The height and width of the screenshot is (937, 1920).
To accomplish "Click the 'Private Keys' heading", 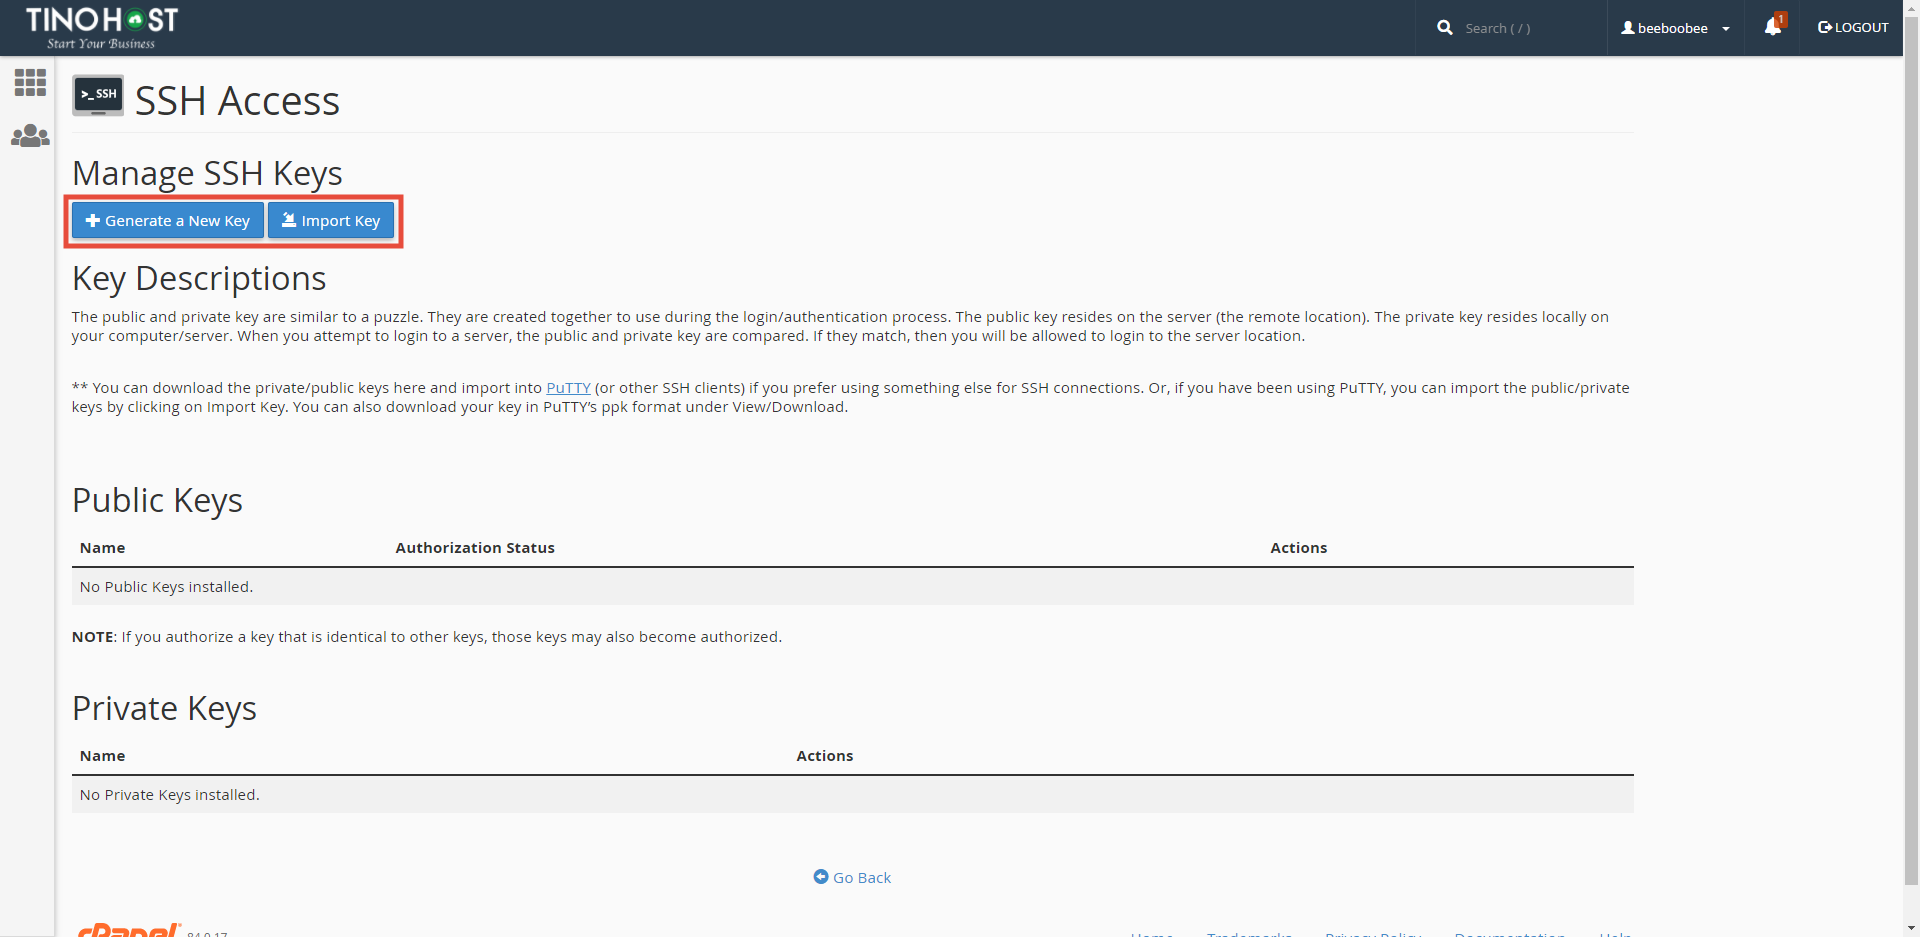I will click(164, 709).
